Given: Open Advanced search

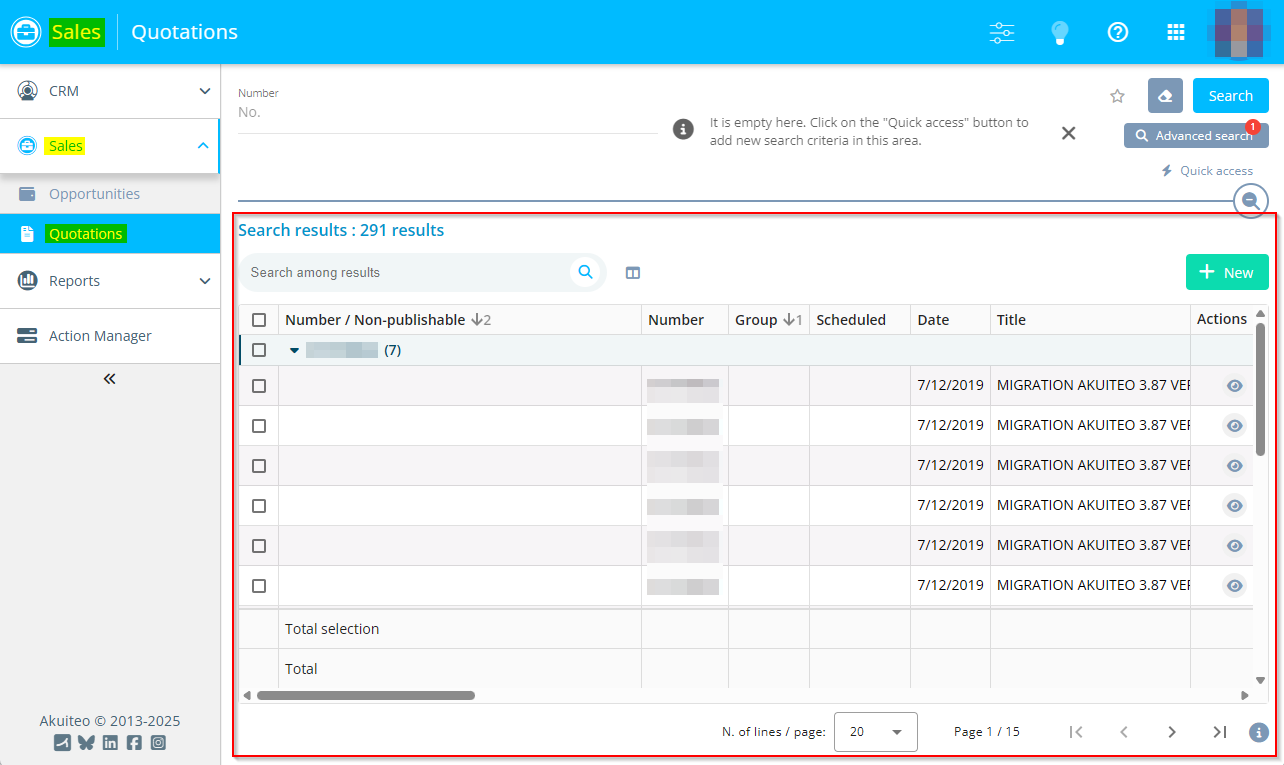Looking at the screenshot, I should tap(1195, 136).
